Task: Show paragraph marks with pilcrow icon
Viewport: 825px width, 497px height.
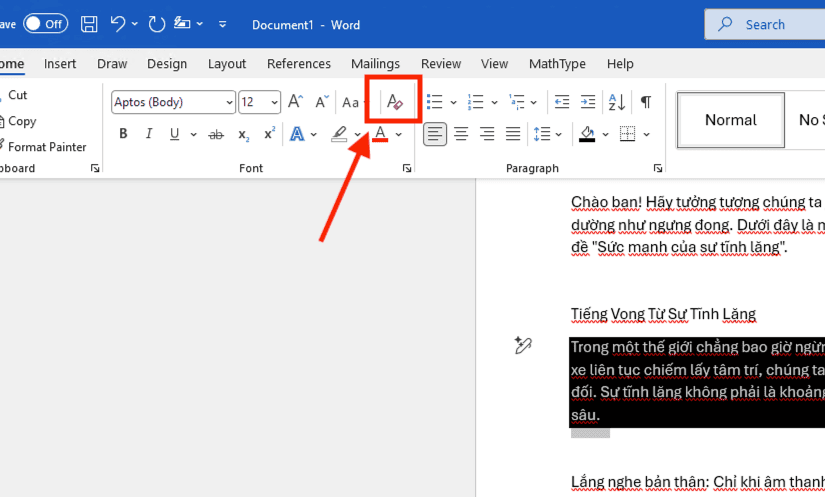Action: [646, 102]
